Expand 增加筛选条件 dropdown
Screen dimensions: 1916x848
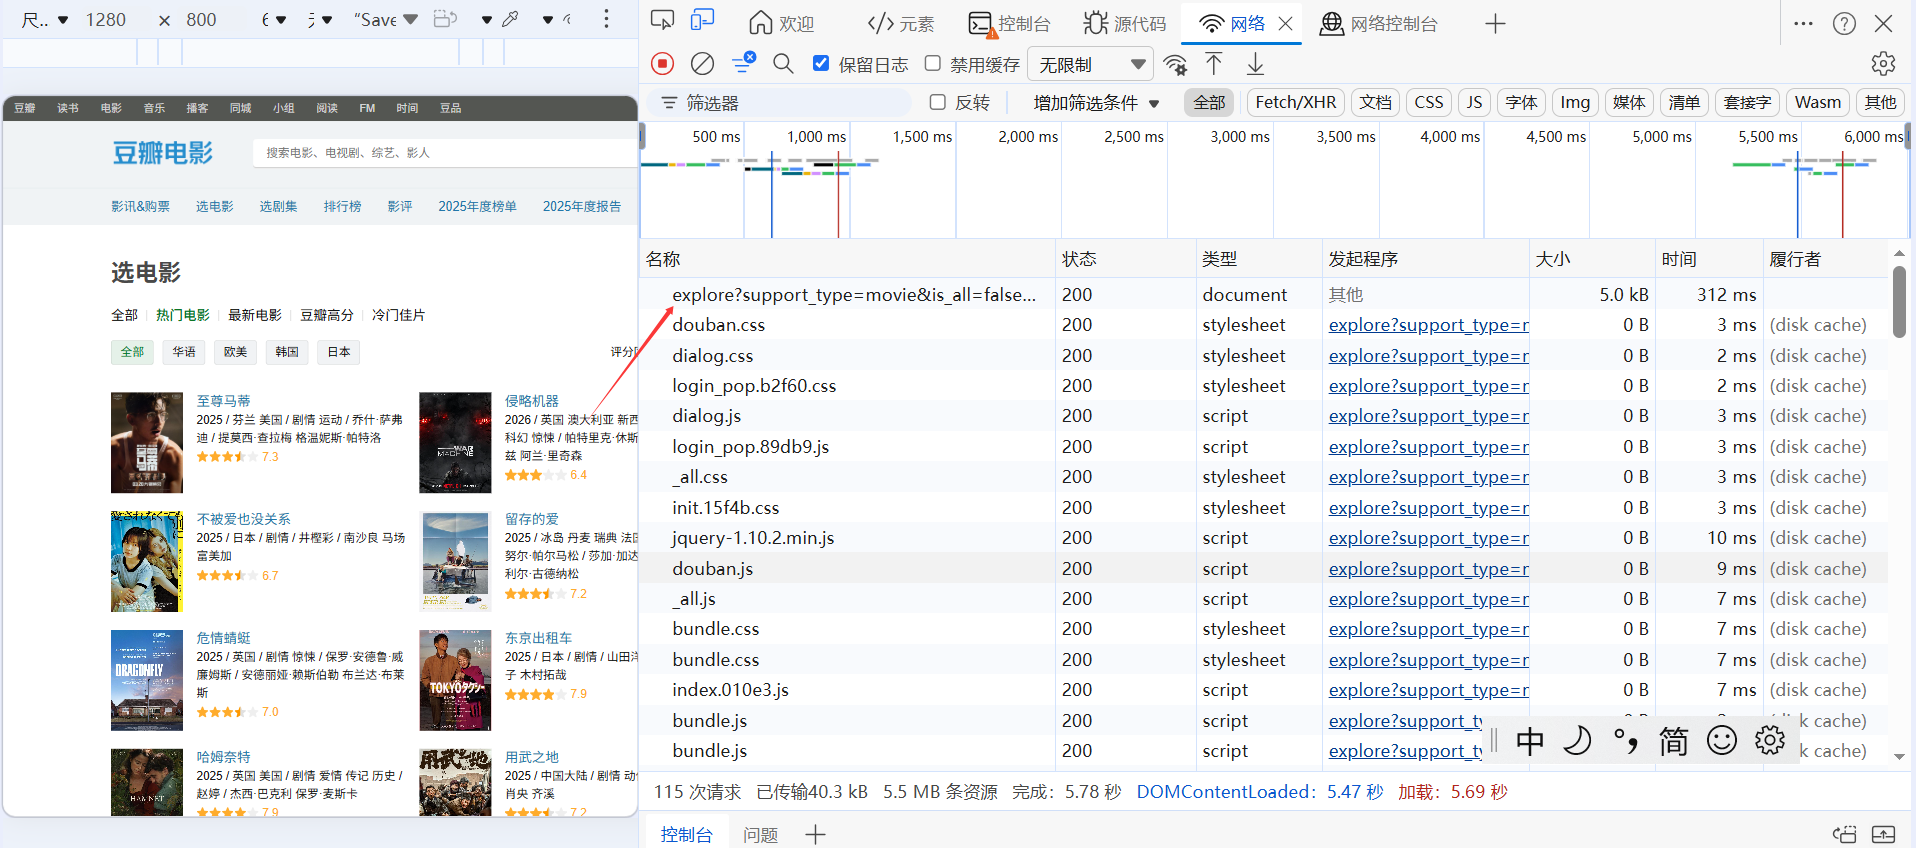pyautogui.click(x=1096, y=102)
